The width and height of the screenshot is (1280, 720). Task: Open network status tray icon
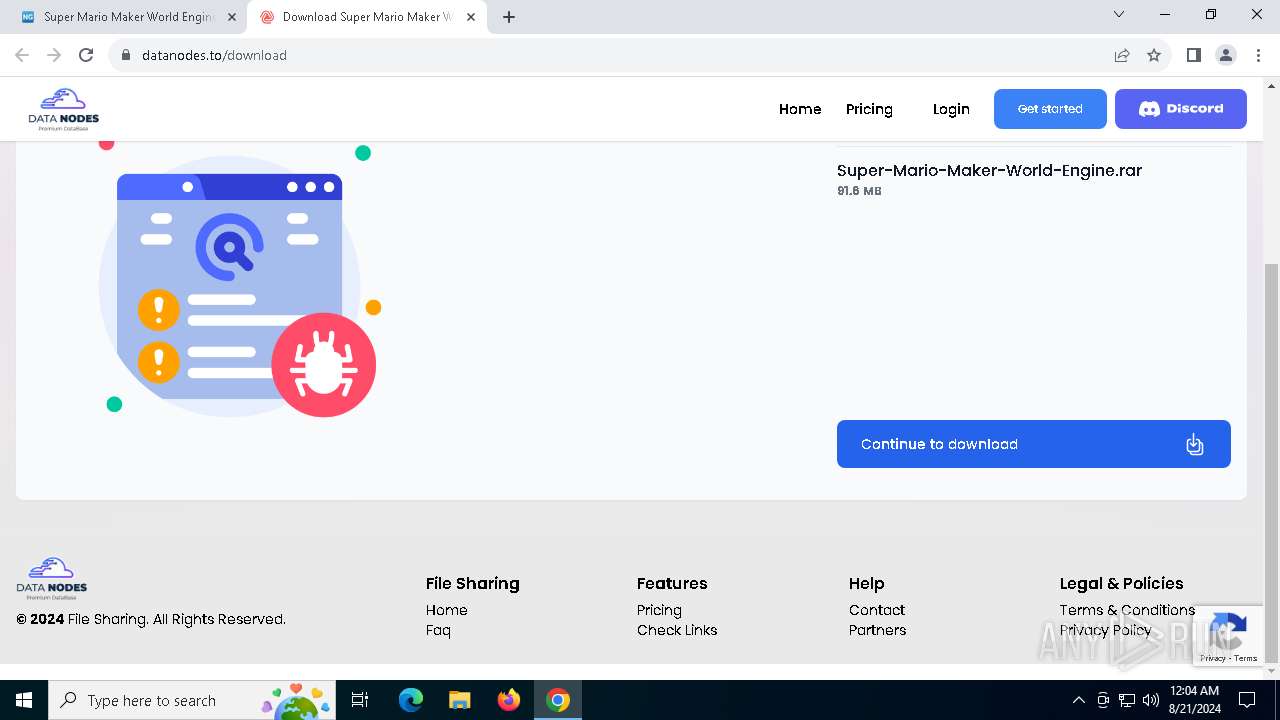(x=1126, y=700)
